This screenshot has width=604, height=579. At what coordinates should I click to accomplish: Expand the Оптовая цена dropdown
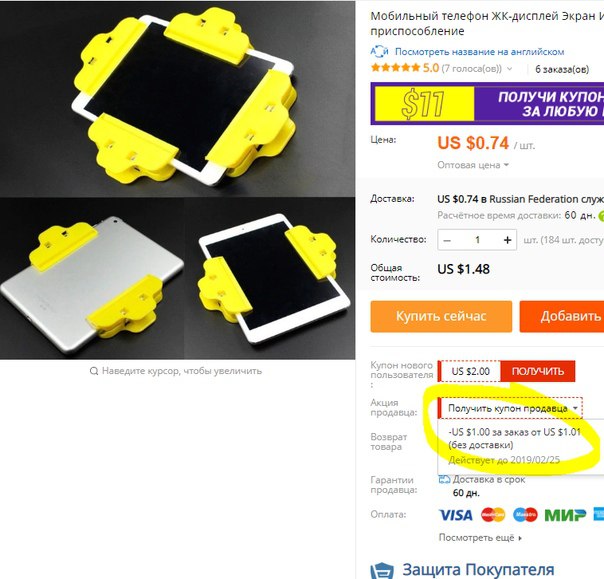point(473,165)
